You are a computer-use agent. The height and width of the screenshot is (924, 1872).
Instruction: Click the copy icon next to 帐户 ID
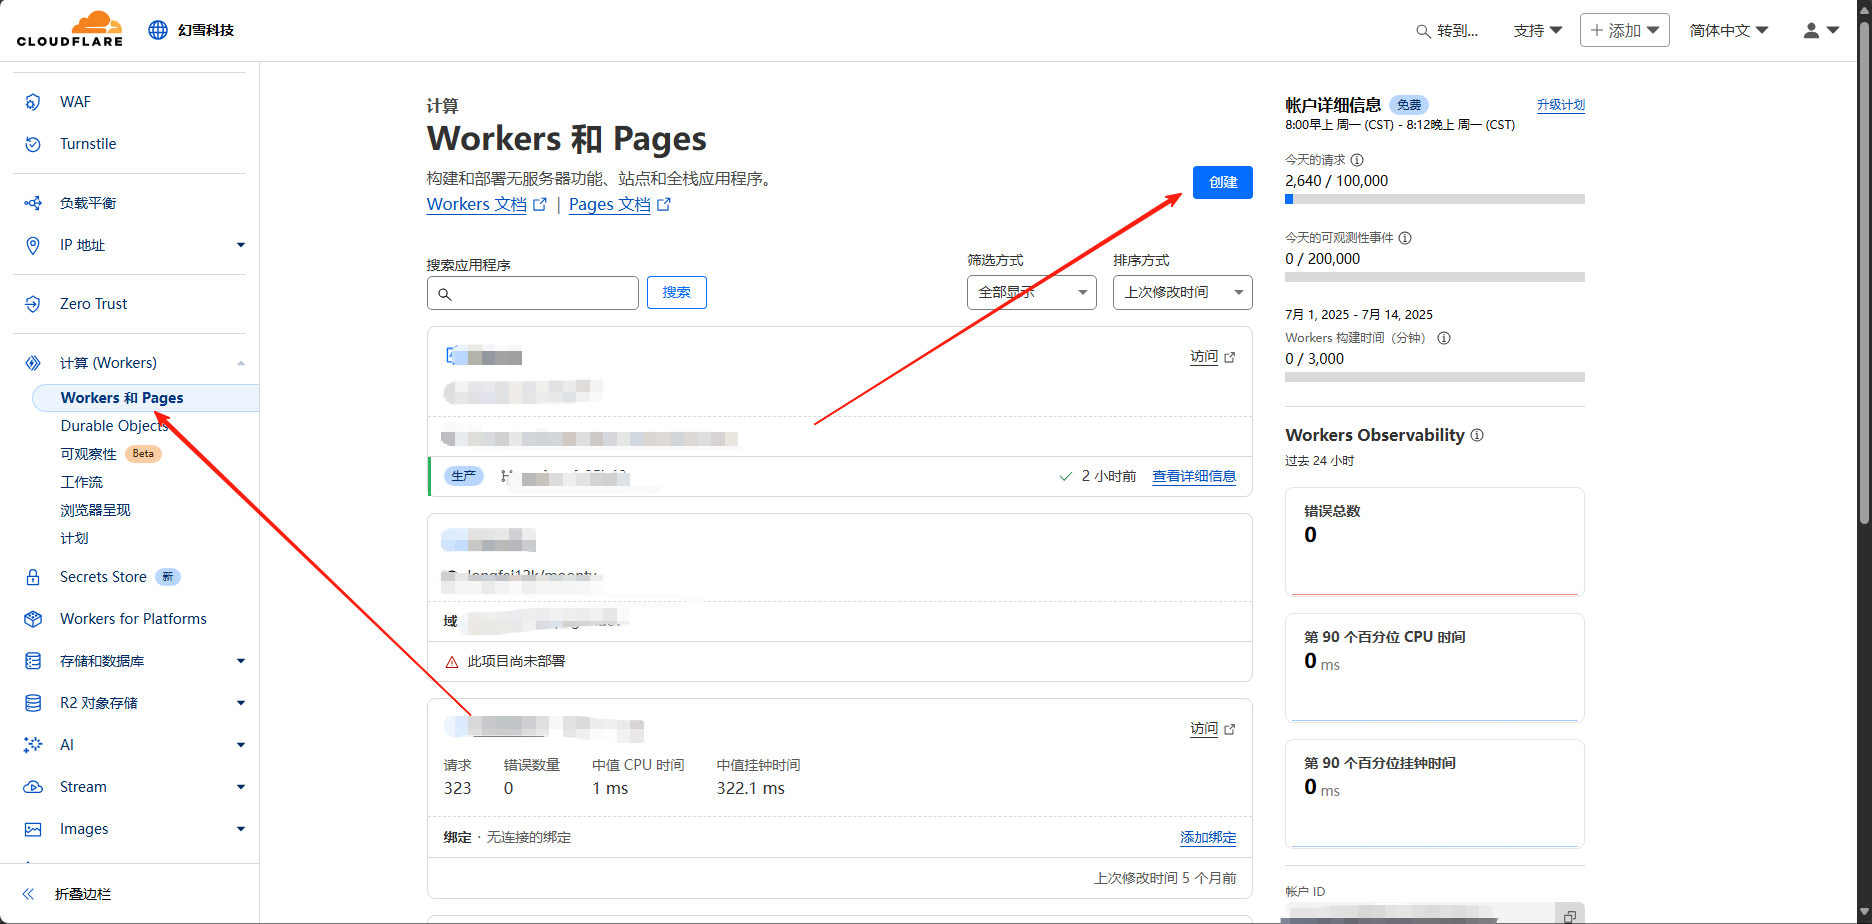[x=1570, y=916]
